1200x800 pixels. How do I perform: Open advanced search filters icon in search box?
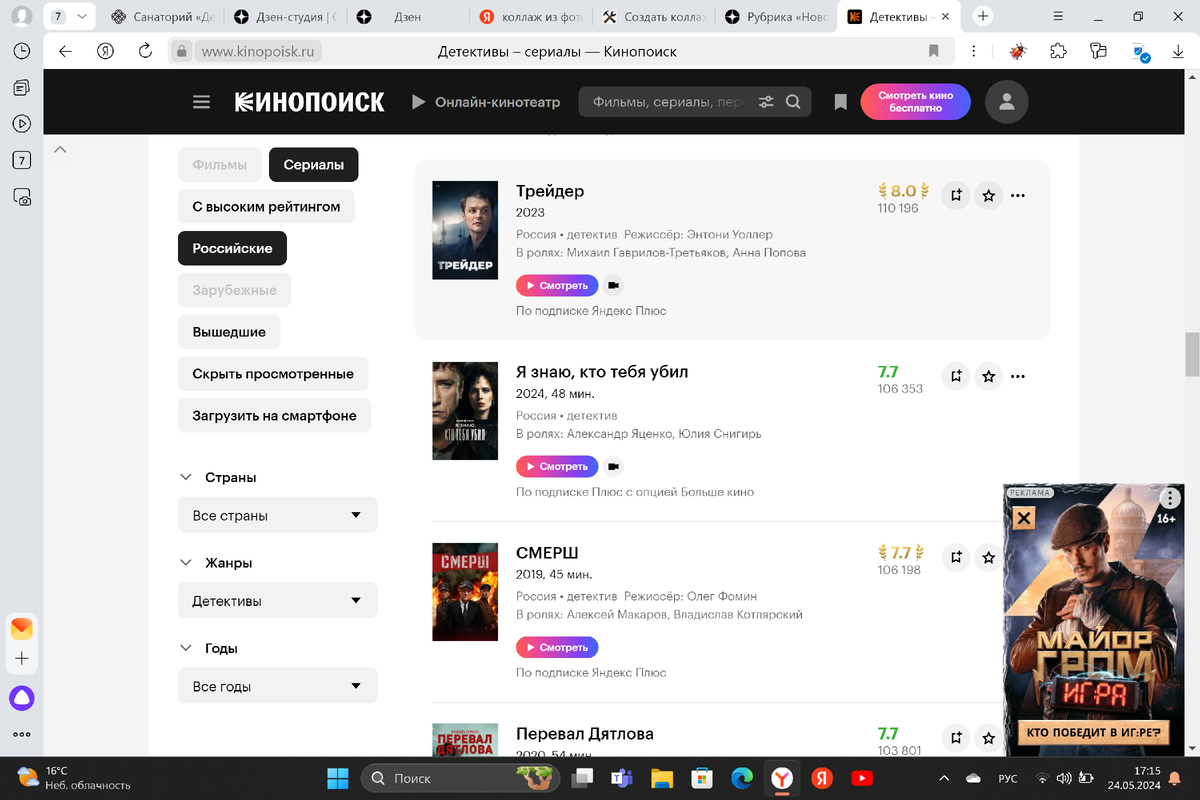pyautogui.click(x=767, y=102)
